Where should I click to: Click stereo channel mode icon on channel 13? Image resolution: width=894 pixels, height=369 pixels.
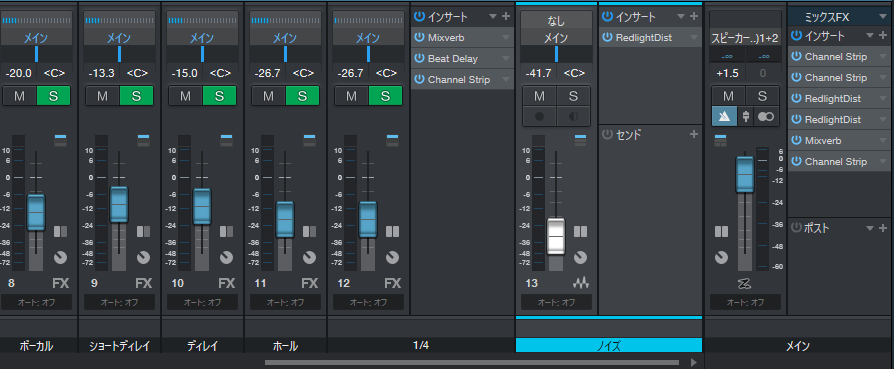[580, 232]
